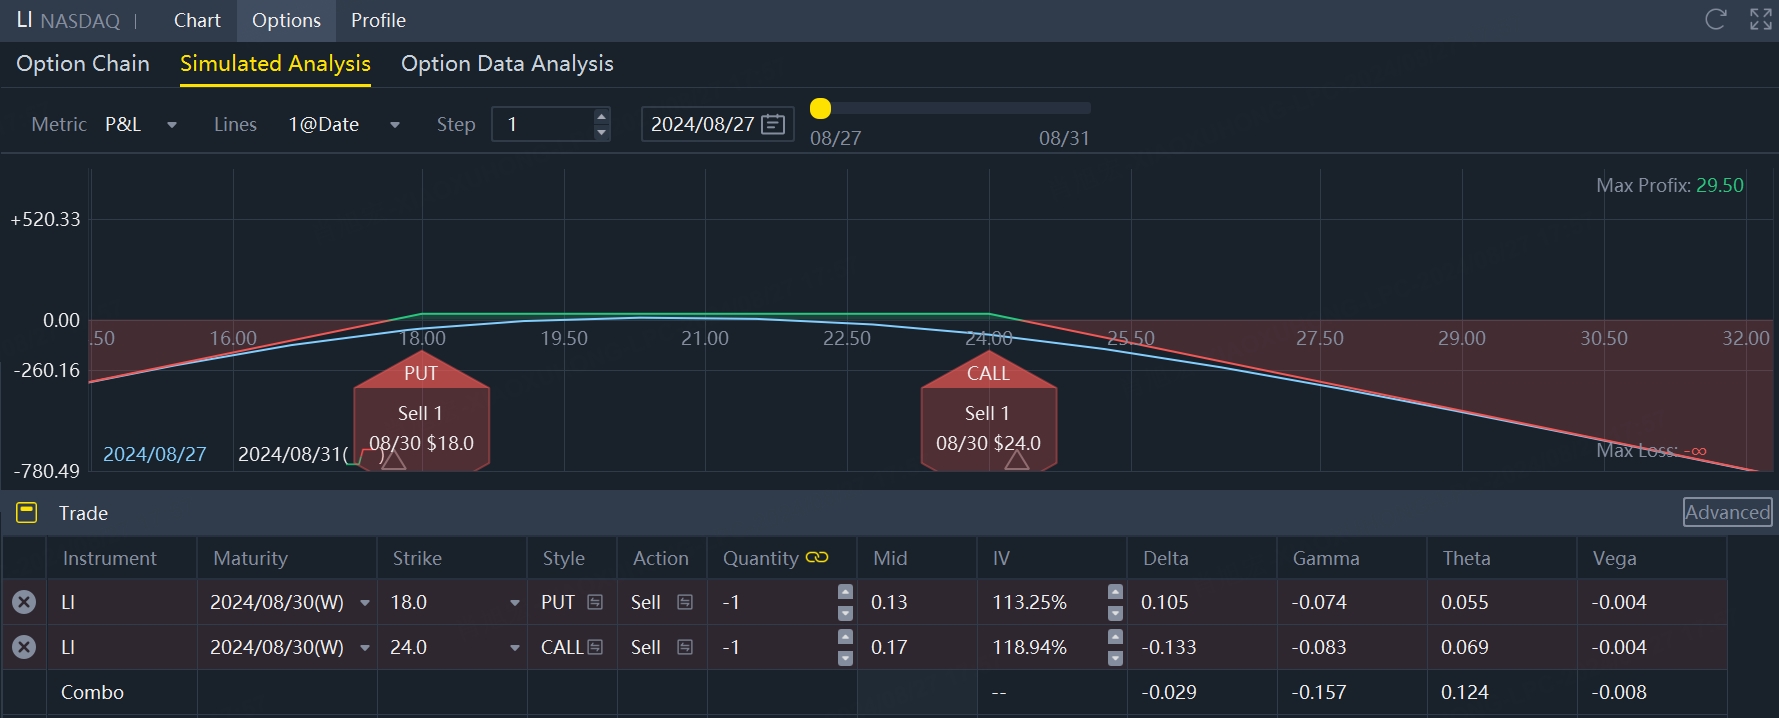Toggle fullscreen with the expand icon
This screenshot has width=1779, height=718.
tap(1761, 19)
